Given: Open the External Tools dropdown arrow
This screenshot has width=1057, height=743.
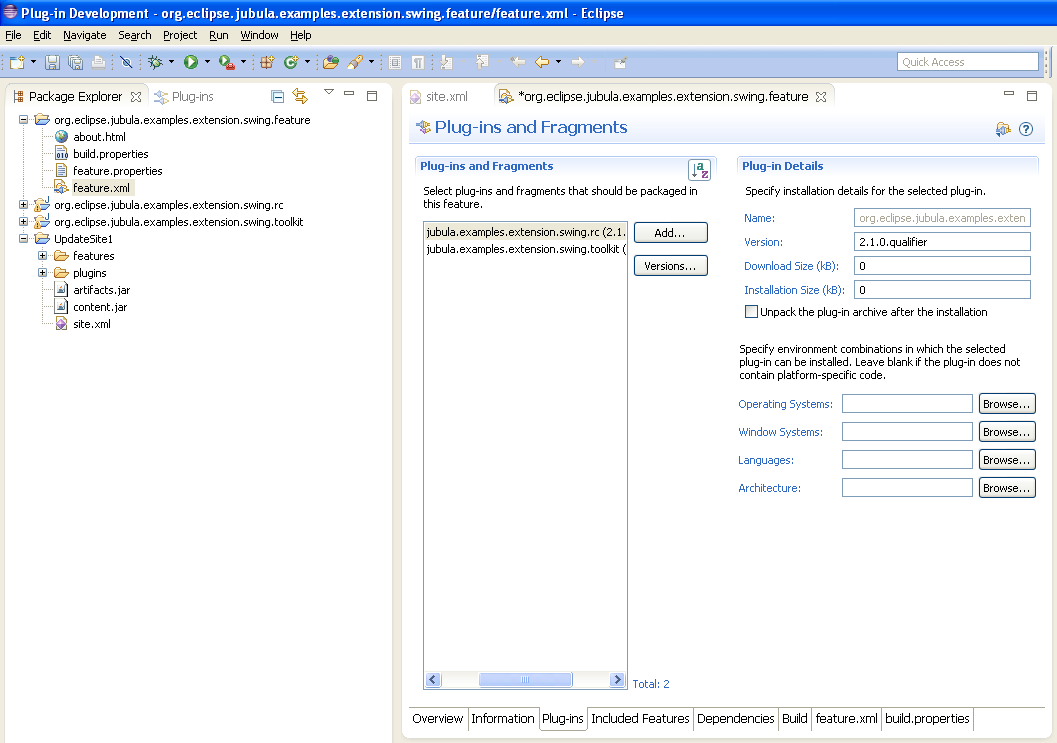Looking at the screenshot, I should click(x=243, y=62).
